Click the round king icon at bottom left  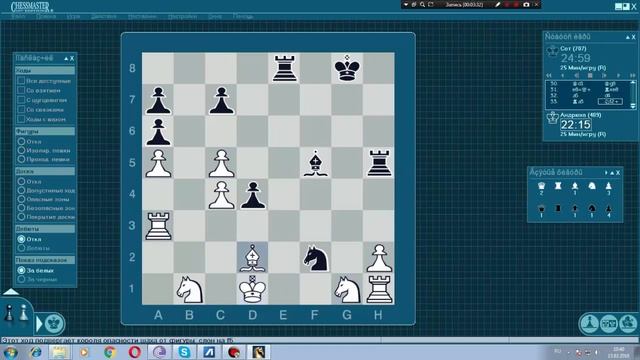click(x=54, y=324)
